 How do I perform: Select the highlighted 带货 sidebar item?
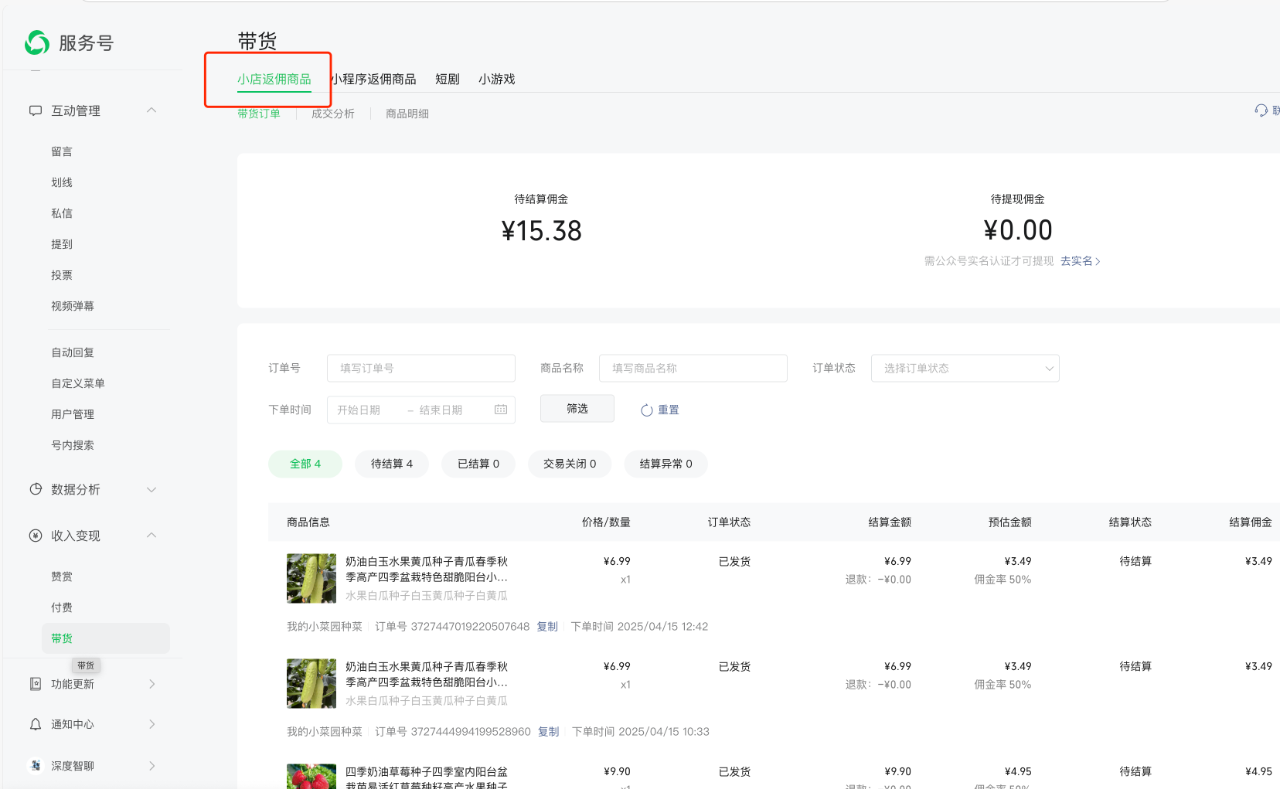(x=106, y=639)
